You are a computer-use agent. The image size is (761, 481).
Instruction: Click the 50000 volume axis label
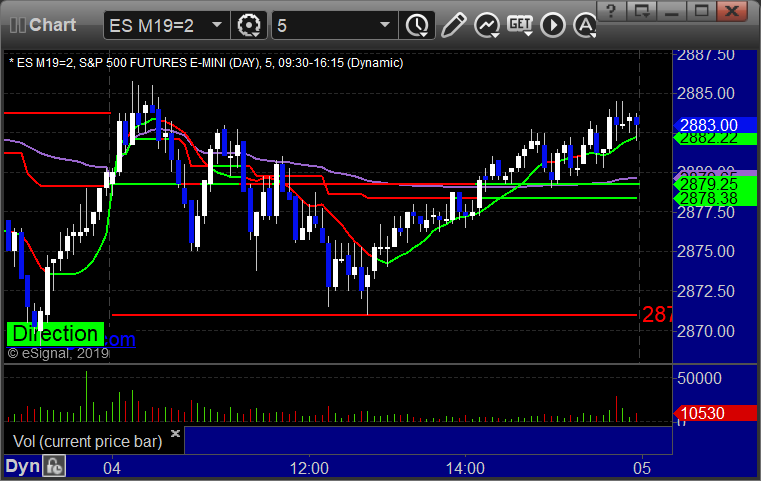(699, 378)
